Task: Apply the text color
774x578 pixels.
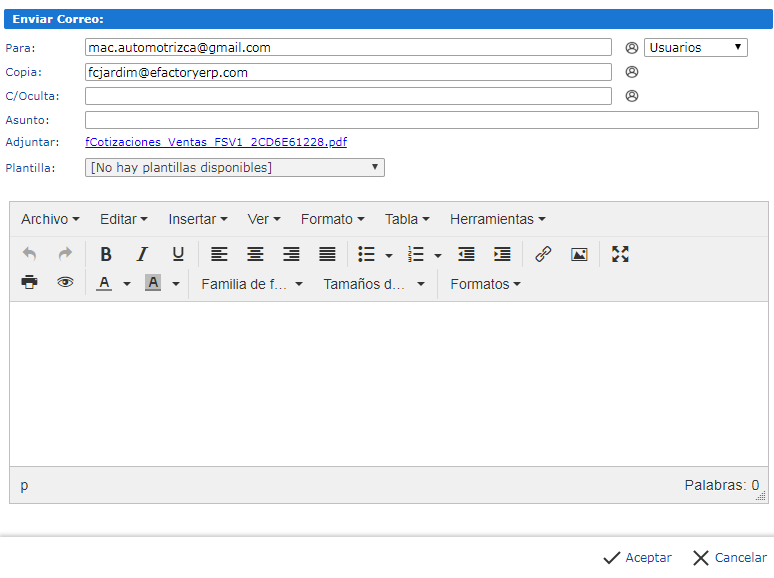Action: click(104, 283)
